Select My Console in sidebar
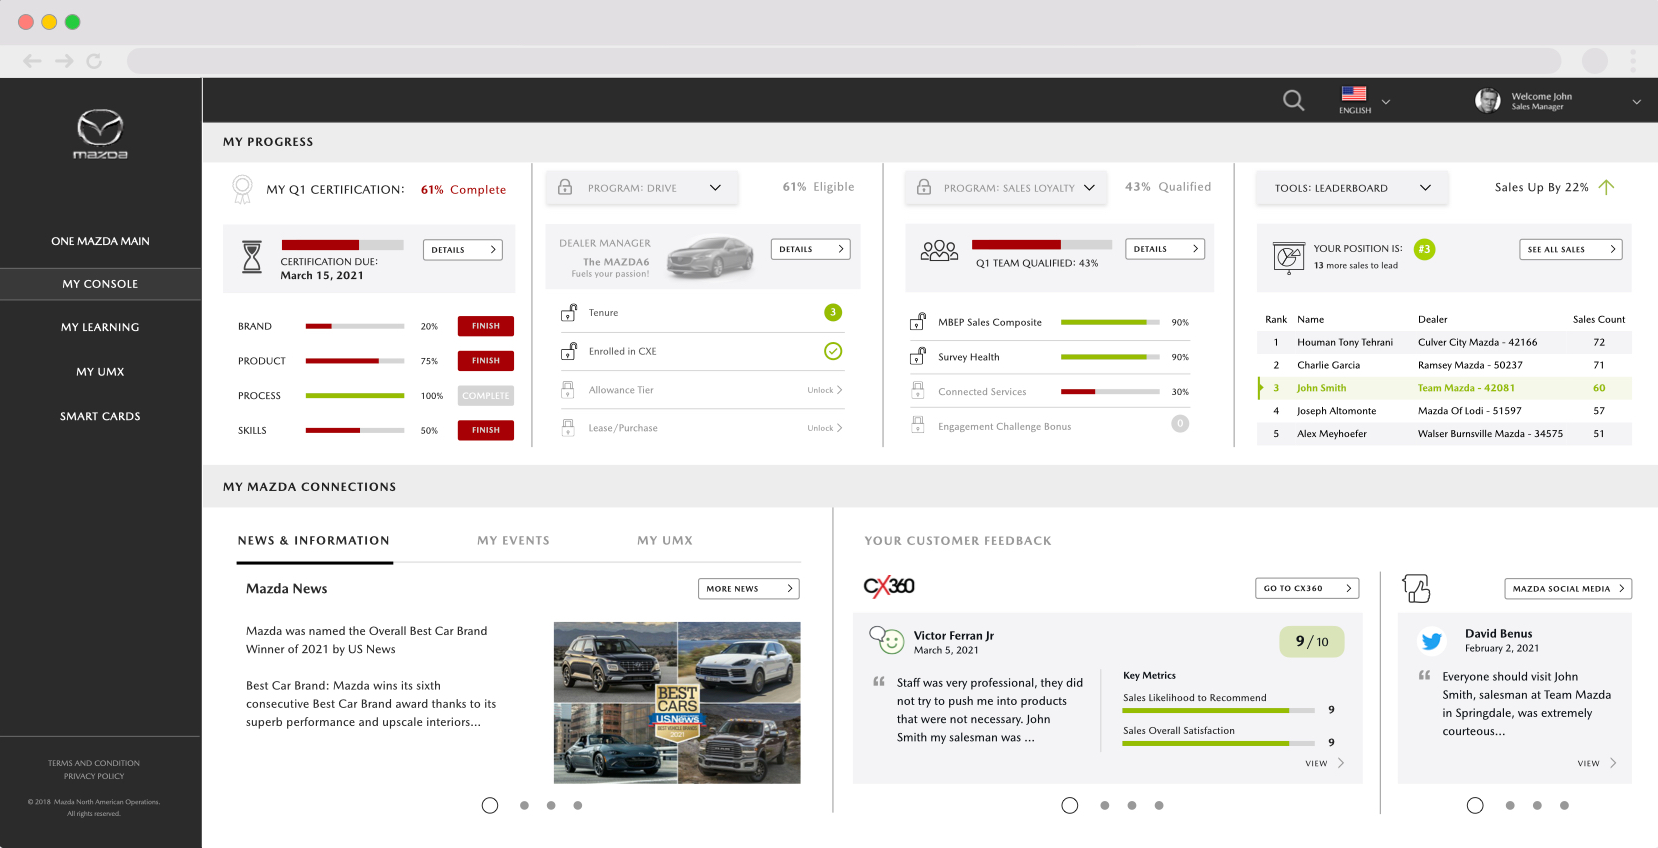The image size is (1658, 848). point(100,284)
